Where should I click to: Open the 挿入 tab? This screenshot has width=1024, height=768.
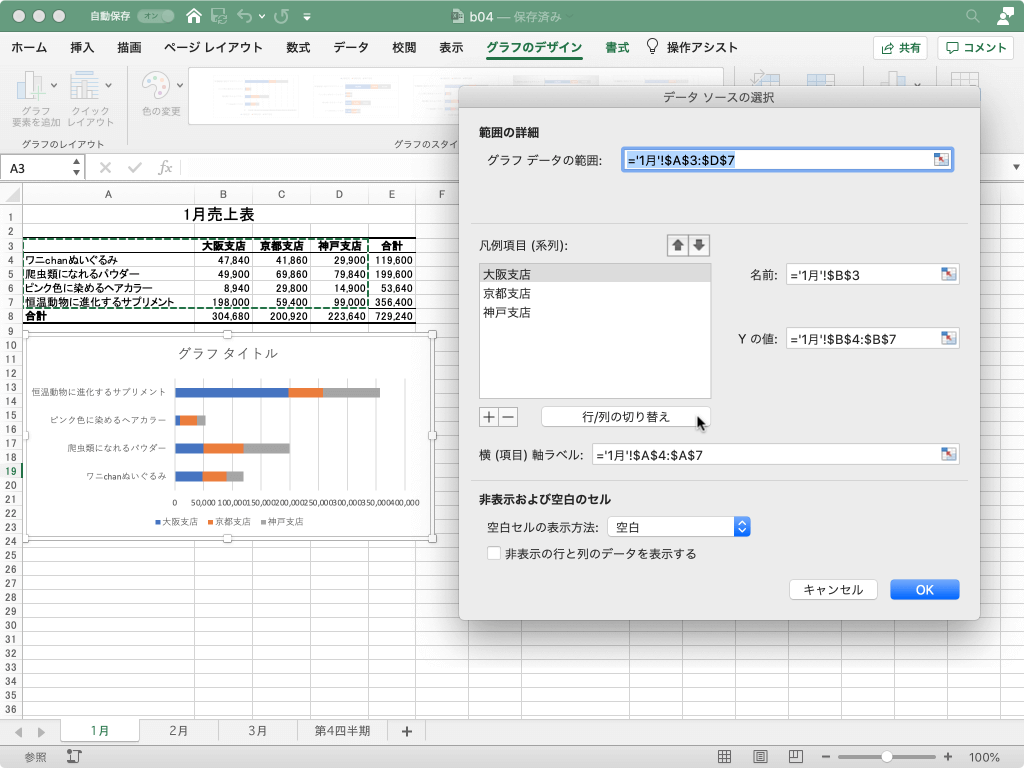(82, 48)
